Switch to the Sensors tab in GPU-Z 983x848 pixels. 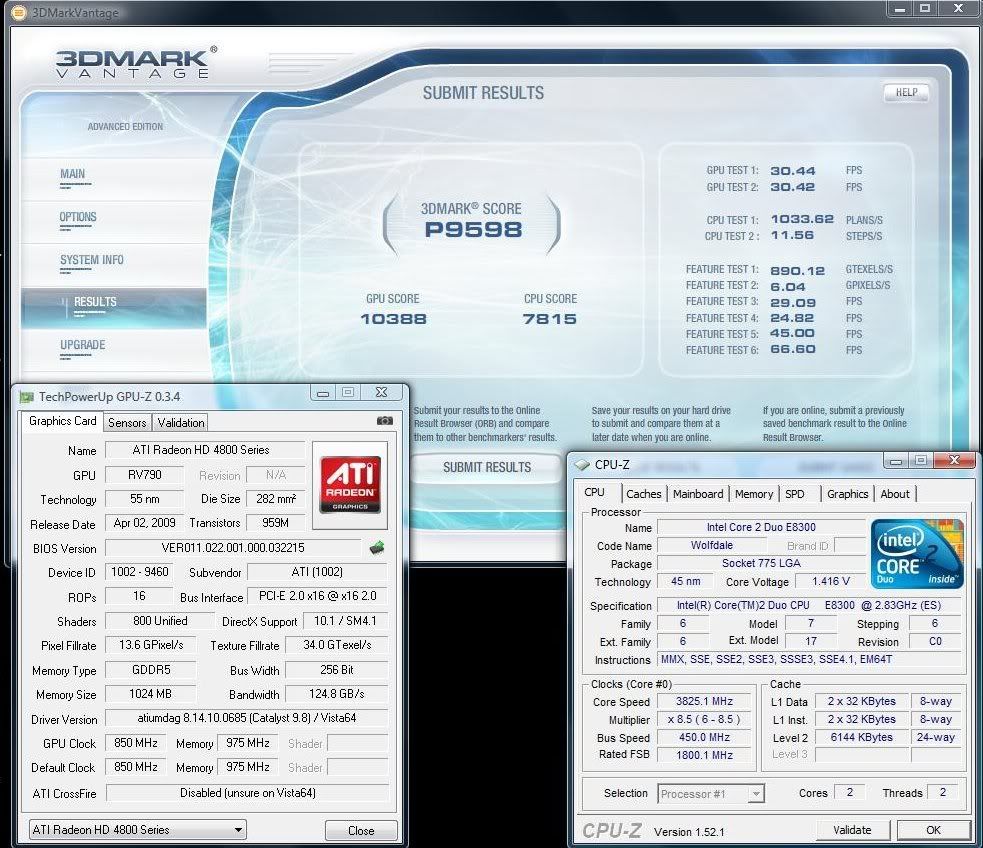(127, 422)
